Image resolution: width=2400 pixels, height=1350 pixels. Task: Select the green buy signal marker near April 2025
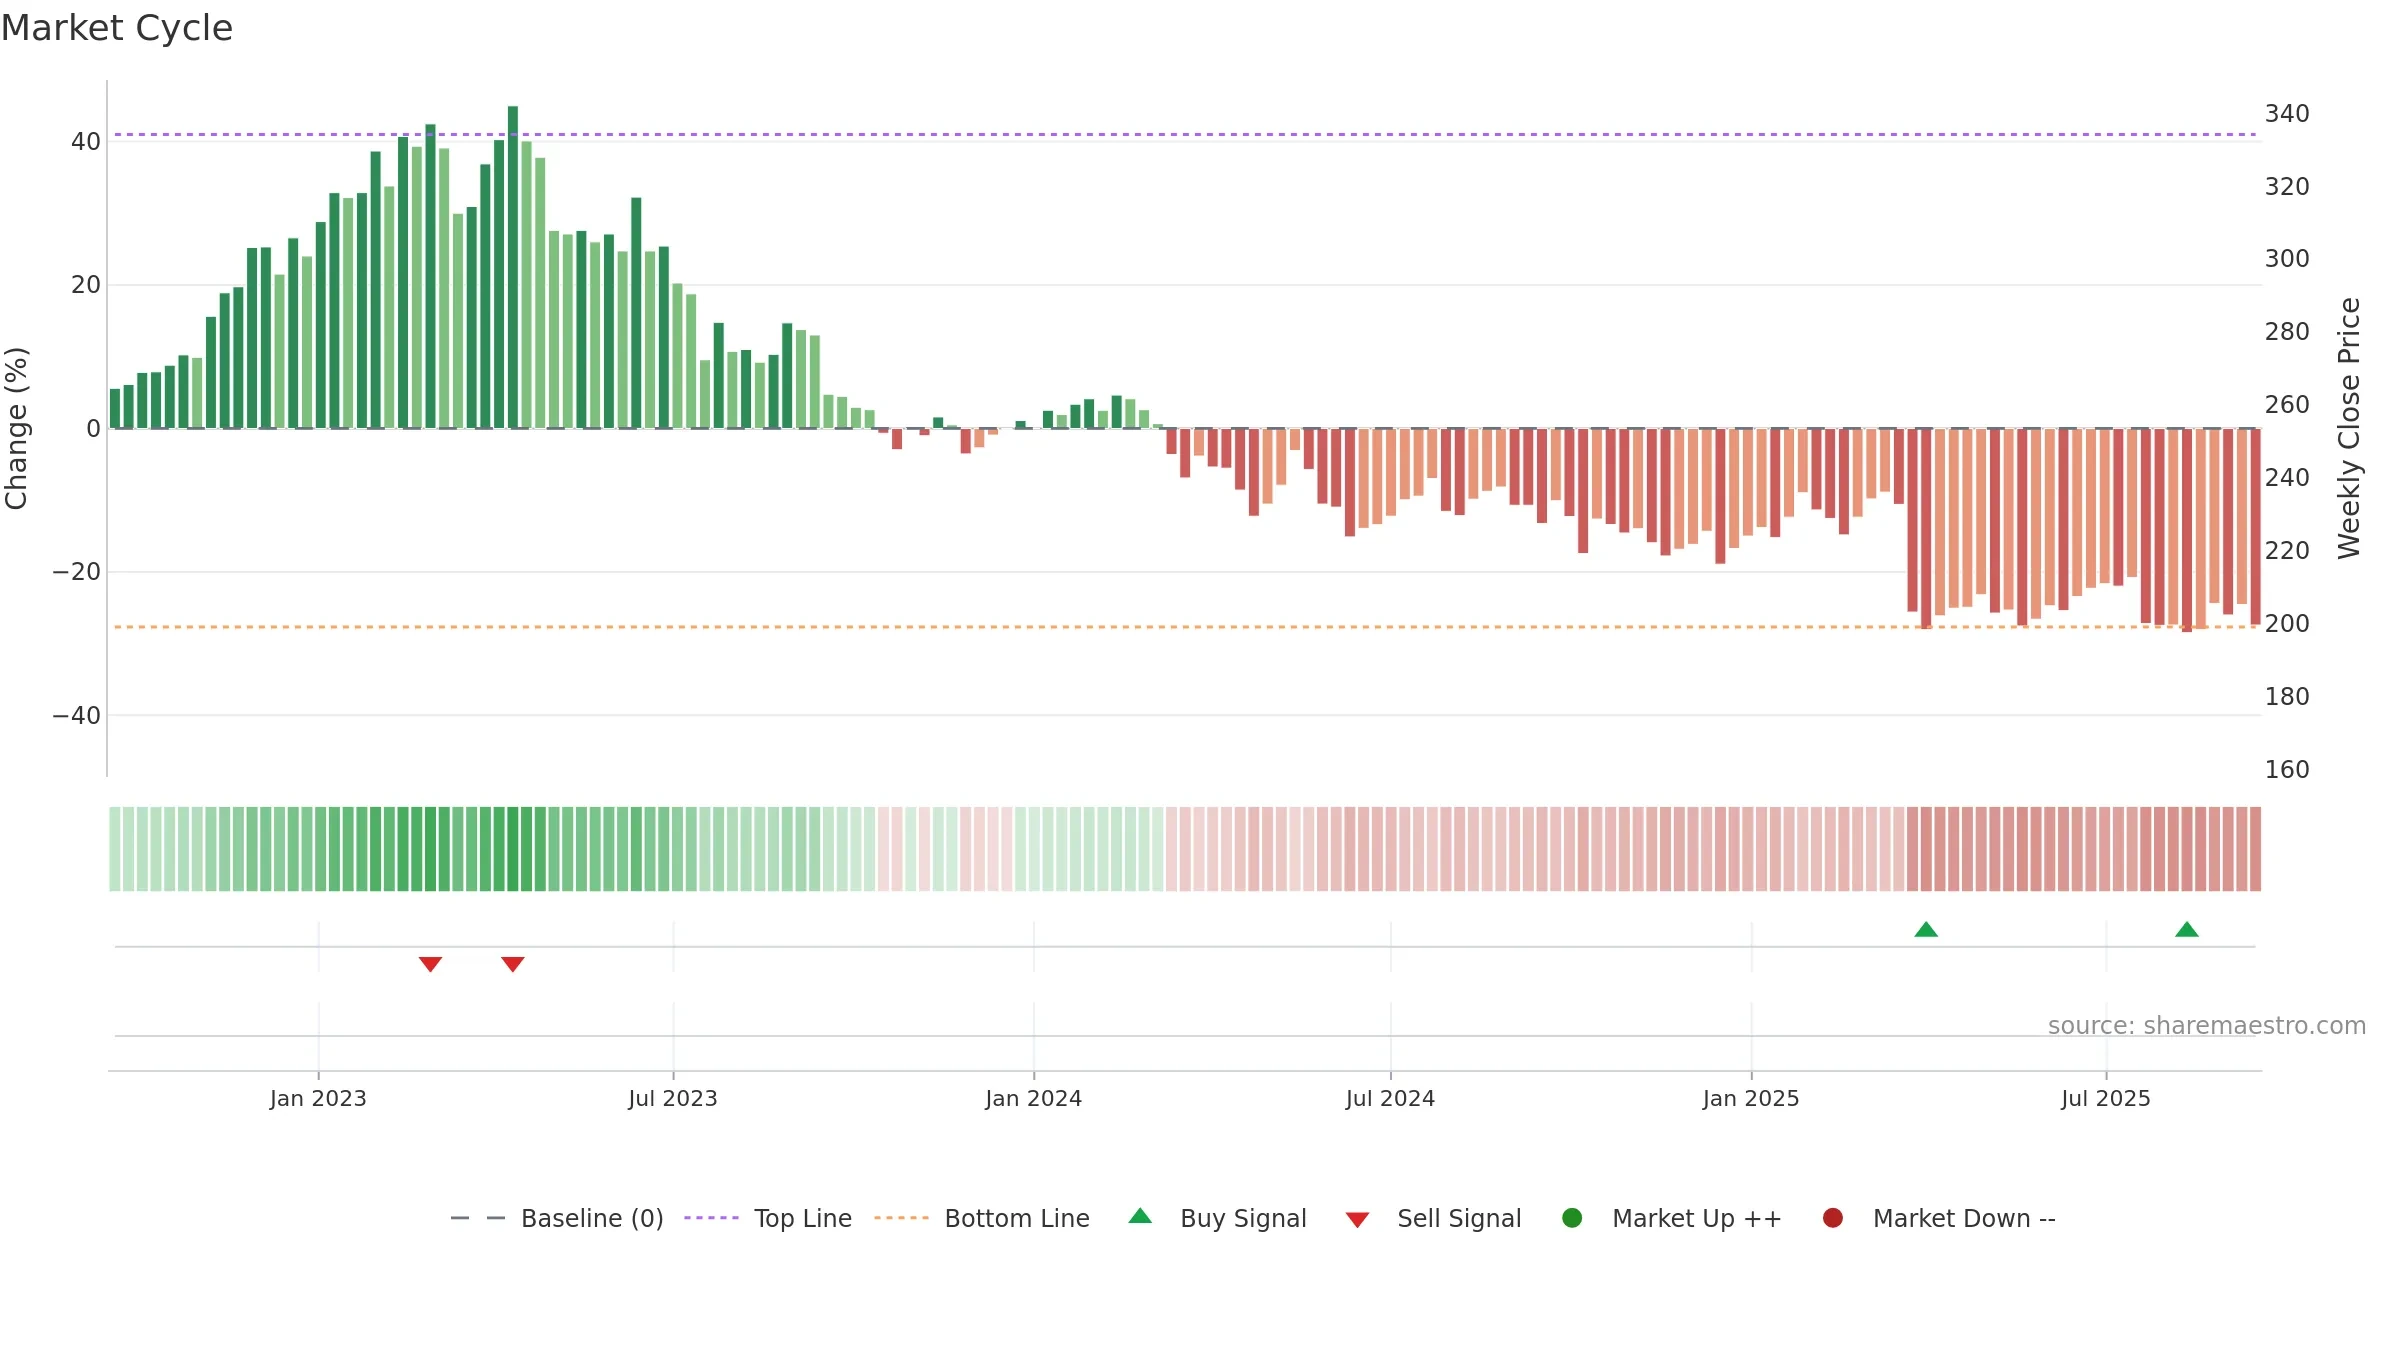point(1926,929)
